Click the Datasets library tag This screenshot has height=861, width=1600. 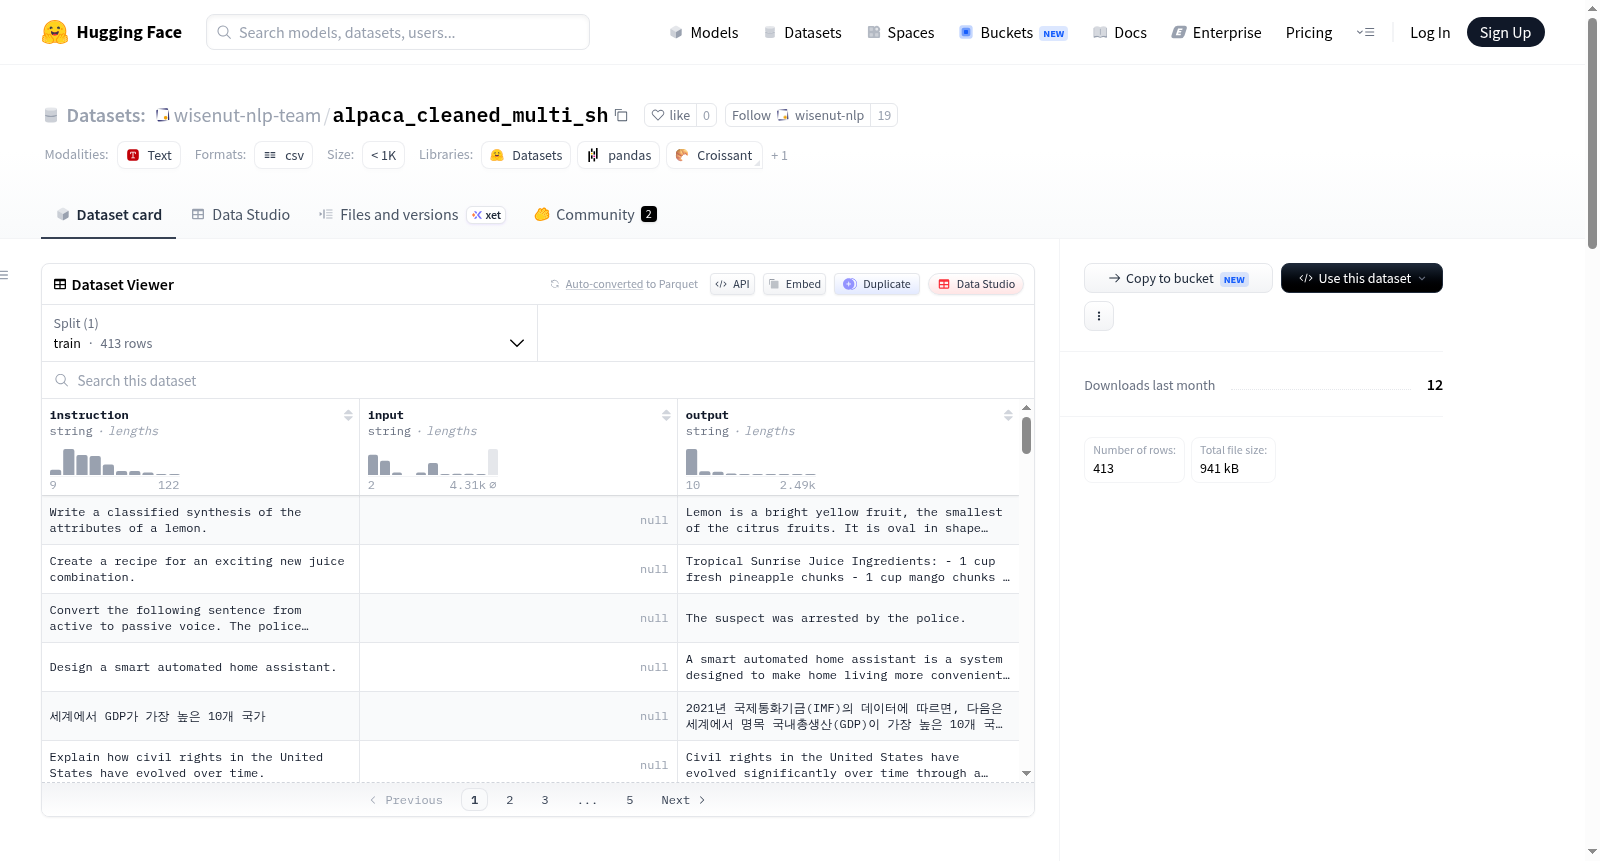pos(526,155)
